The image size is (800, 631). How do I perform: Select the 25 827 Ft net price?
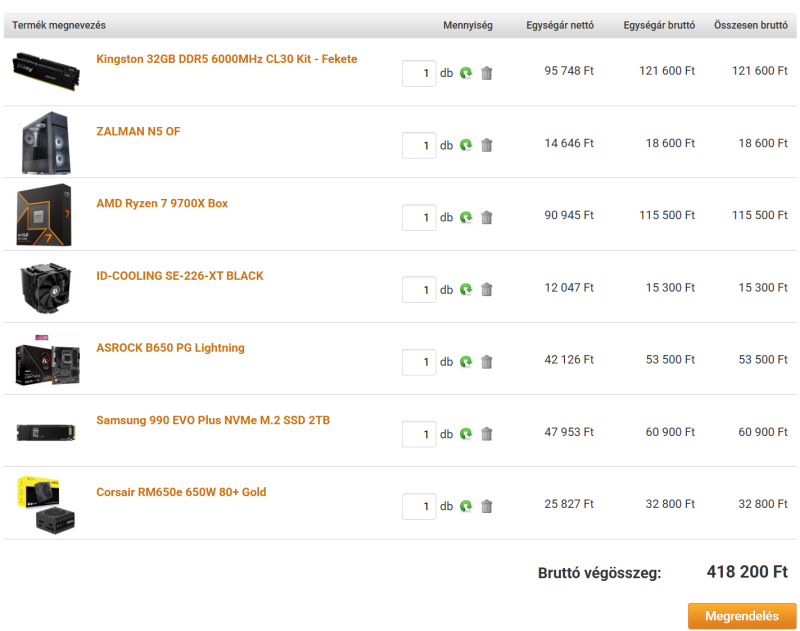coord(569,504)
